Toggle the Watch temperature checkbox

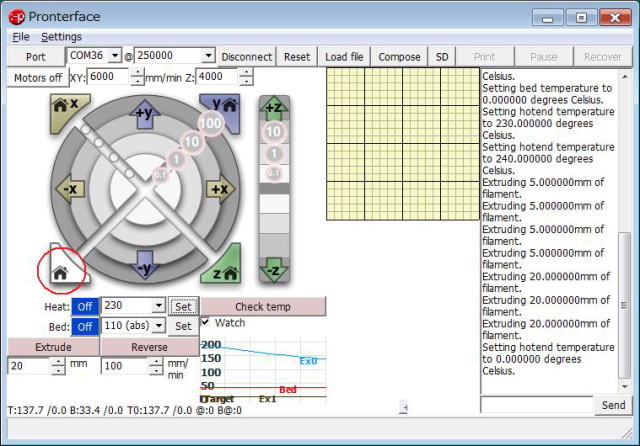tap(205, 322)
